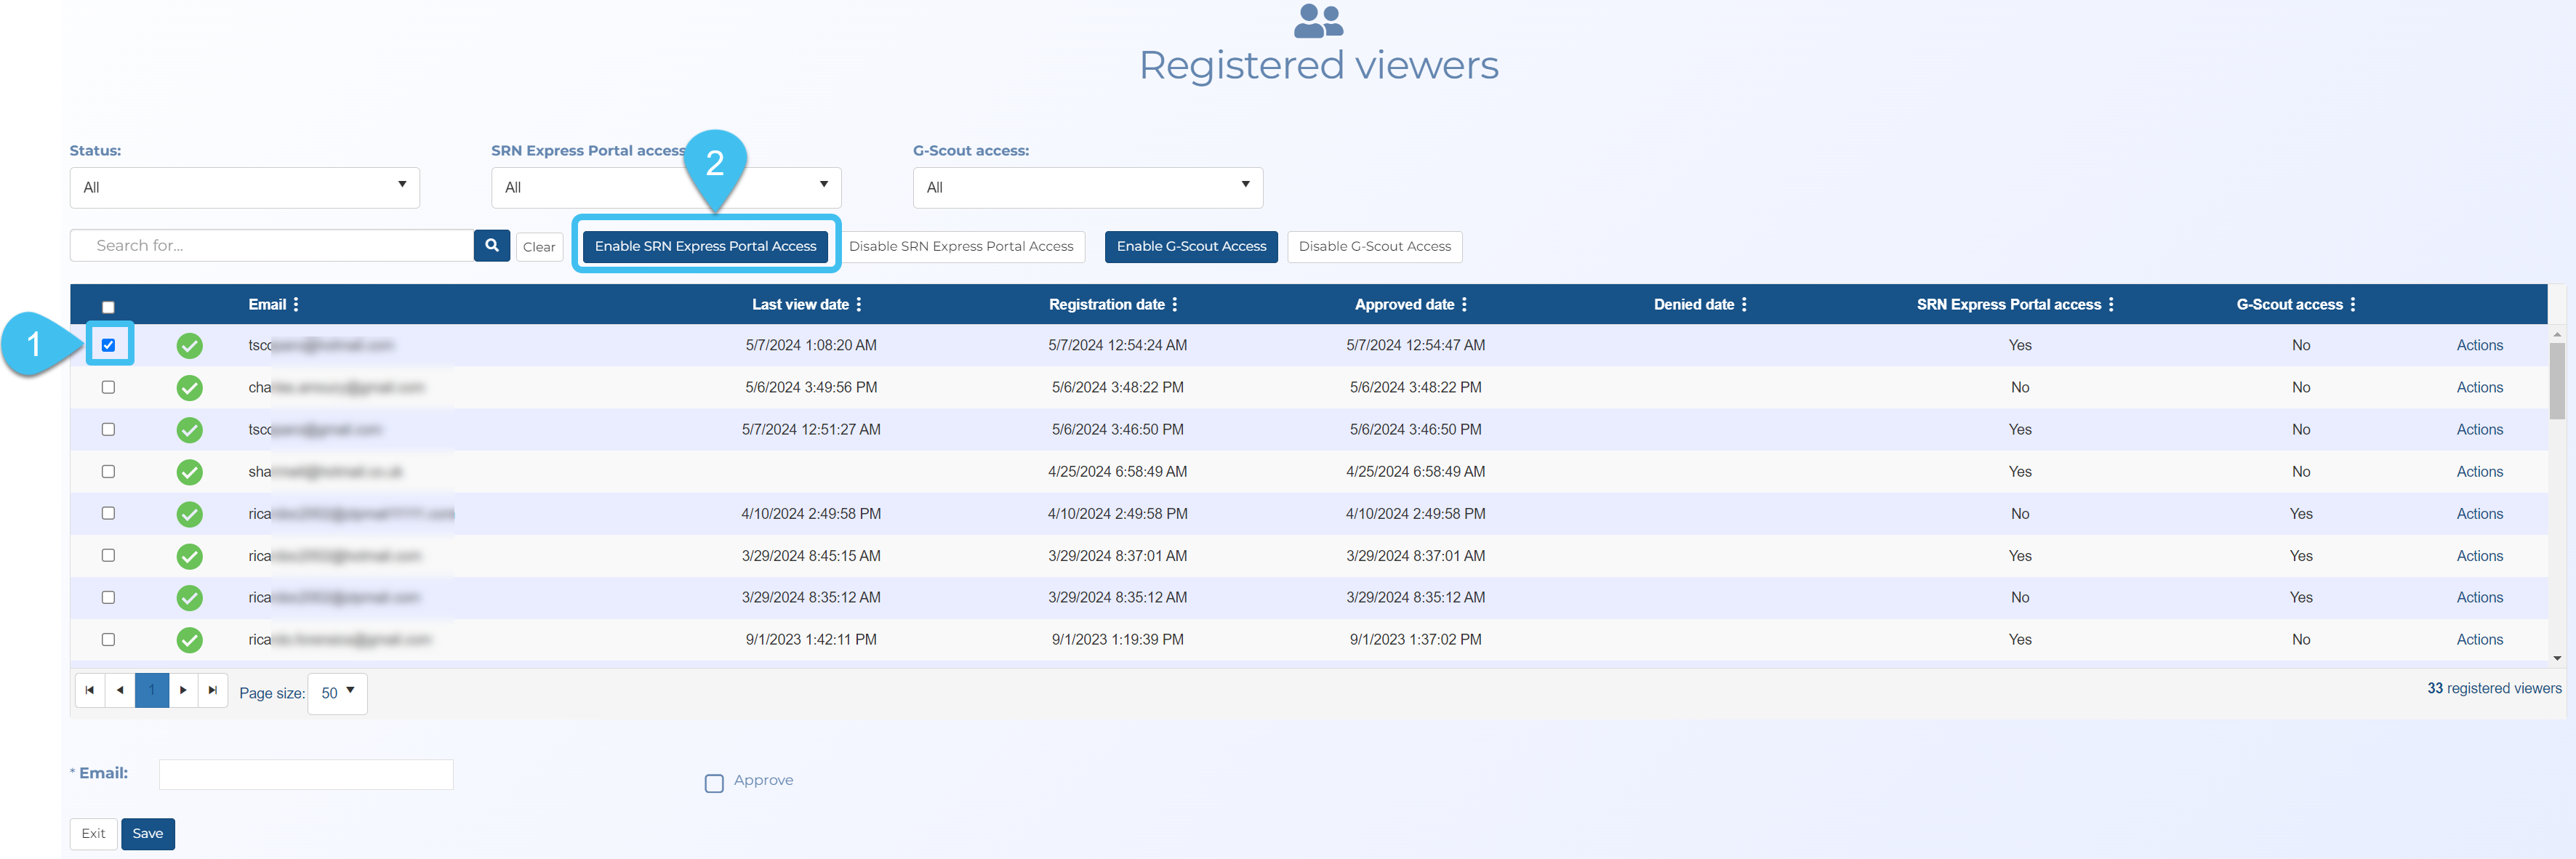Open Actions link for the first row

2479,345
